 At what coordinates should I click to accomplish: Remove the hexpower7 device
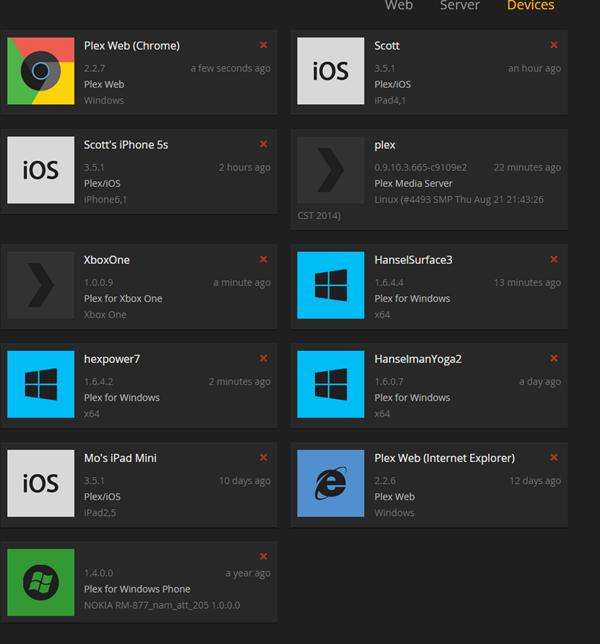[264, 358]
